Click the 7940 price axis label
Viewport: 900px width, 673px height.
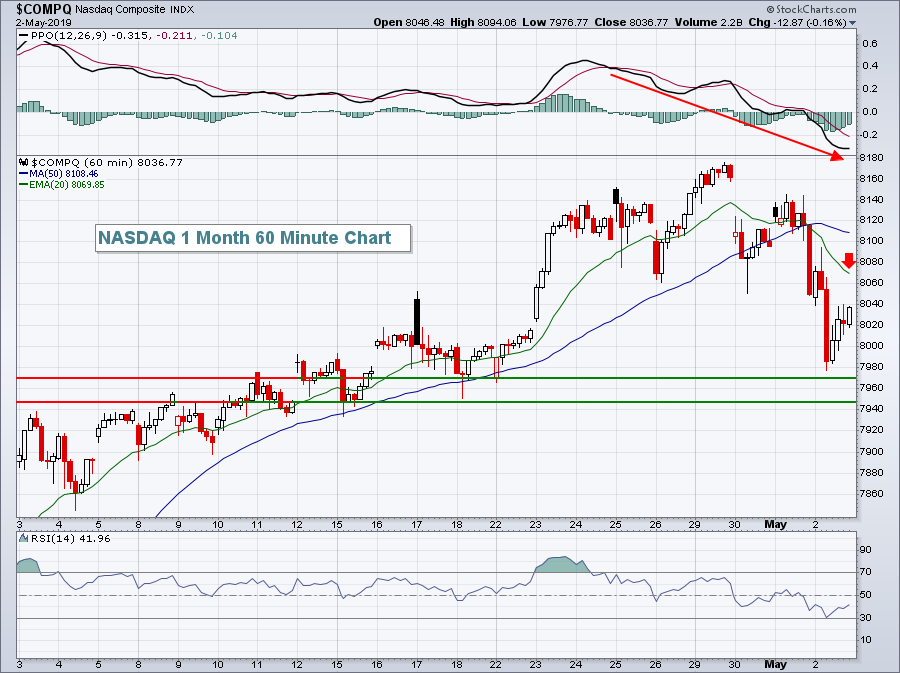pyautogui.click(x=872, y=409)
